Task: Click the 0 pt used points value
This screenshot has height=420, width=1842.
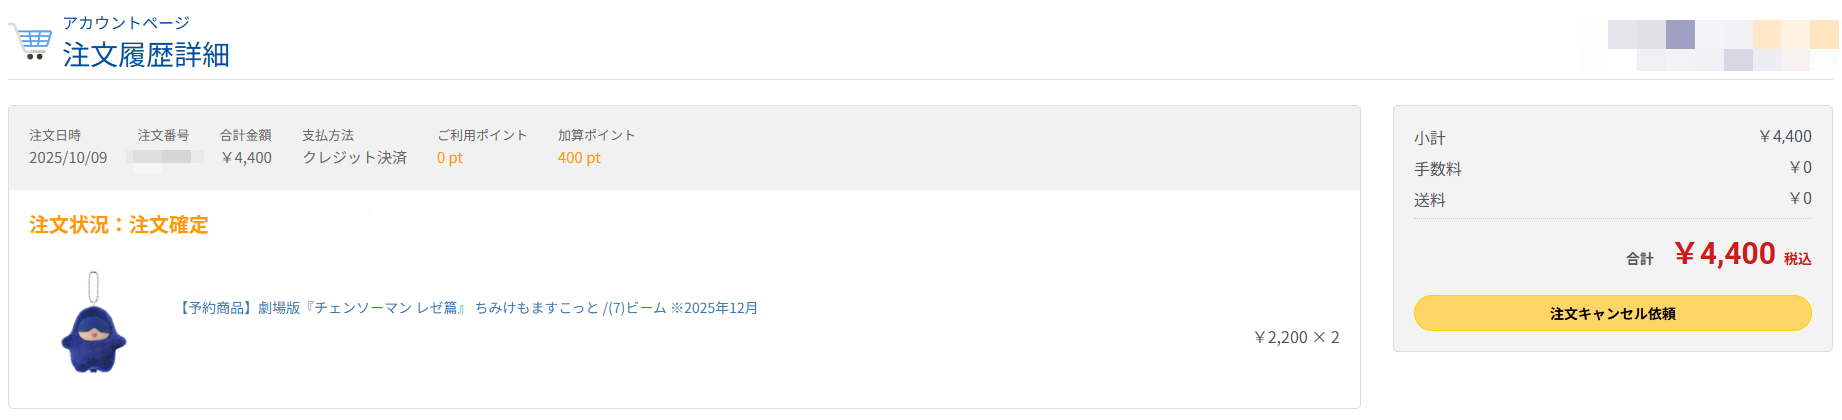Action: click(450, 158)
